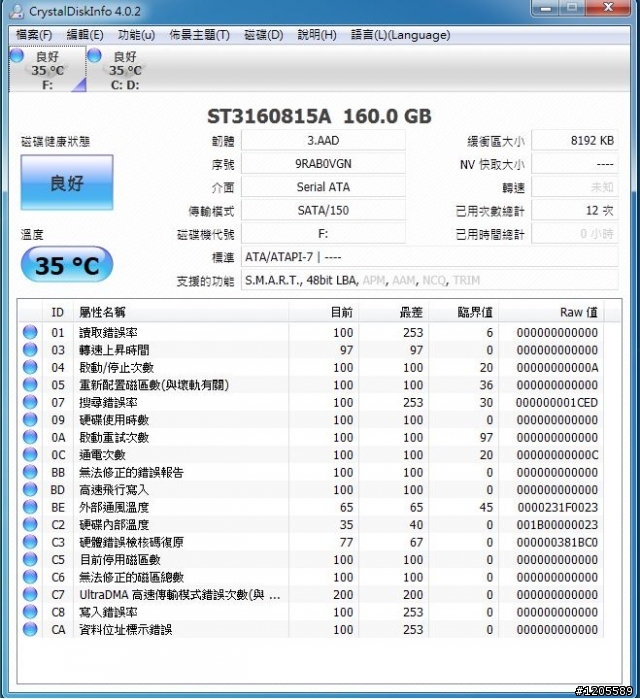Image resolution: width=640 pixels, height=699 pixels.
Task: Click the blue status orb for C: D:
Action: pos(94,56)
